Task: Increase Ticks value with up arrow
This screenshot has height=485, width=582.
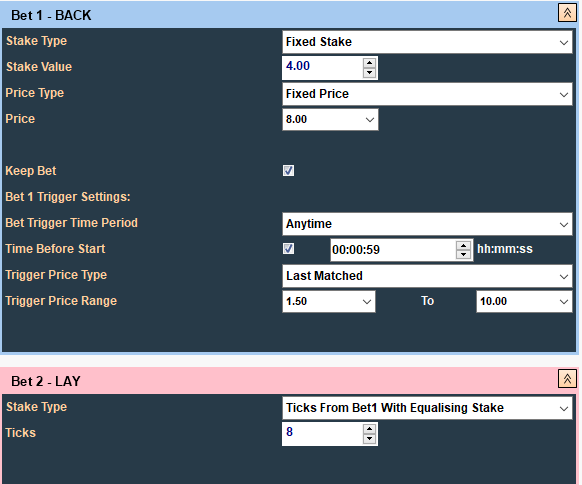Action: (369, 429)
